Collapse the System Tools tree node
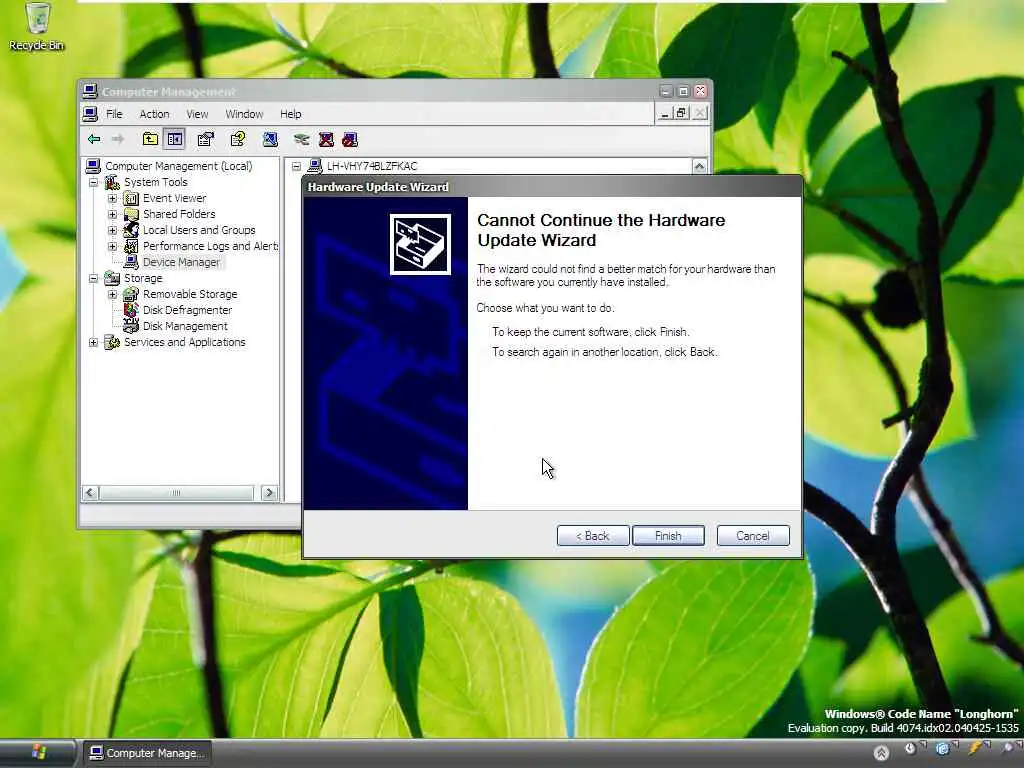 pyautogui.click(x=93, y=182)
